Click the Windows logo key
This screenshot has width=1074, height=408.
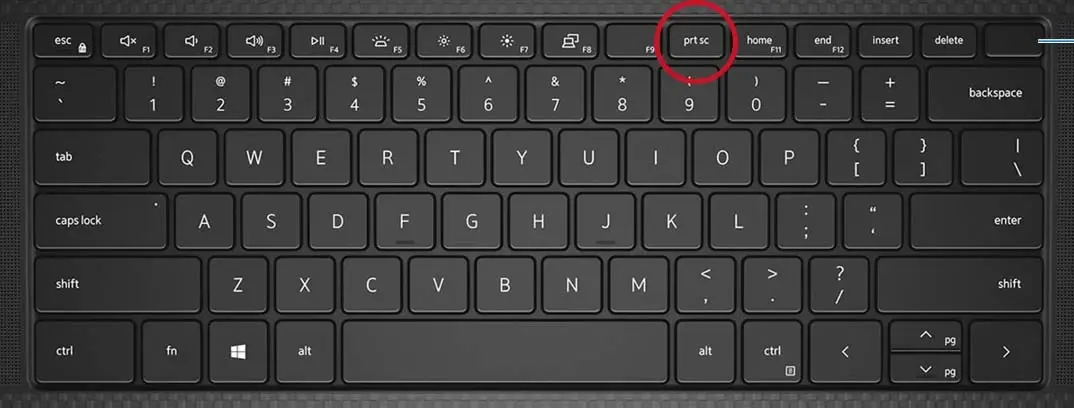tap(238, 351)
